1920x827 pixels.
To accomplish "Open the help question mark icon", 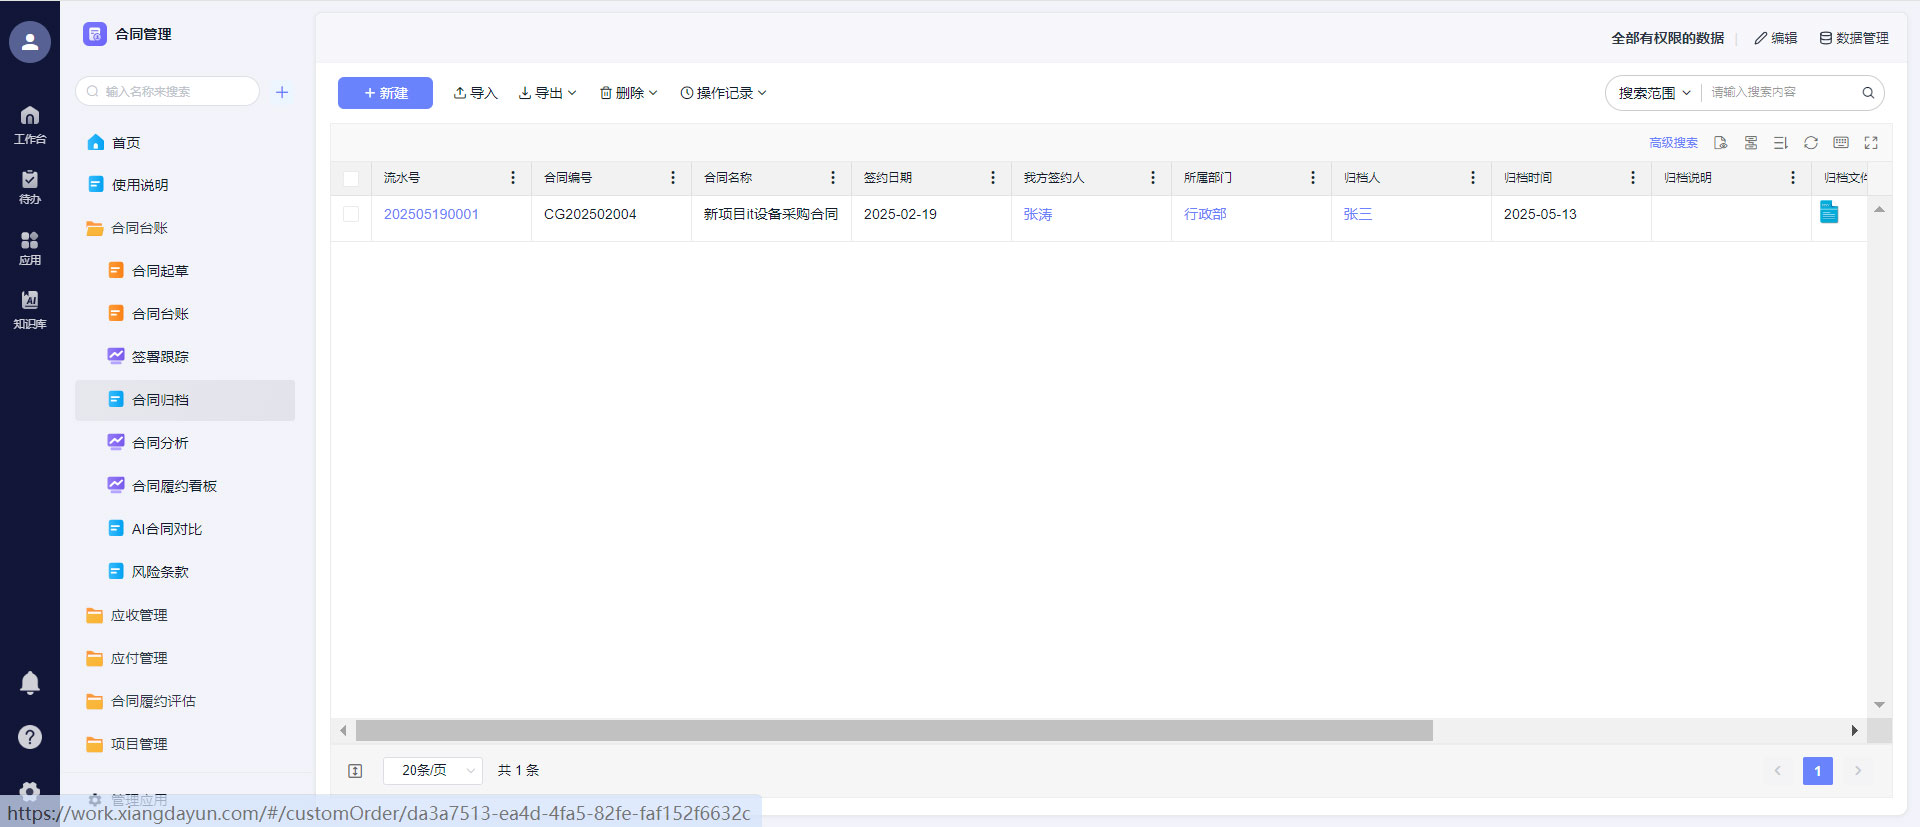I will 30,737.
